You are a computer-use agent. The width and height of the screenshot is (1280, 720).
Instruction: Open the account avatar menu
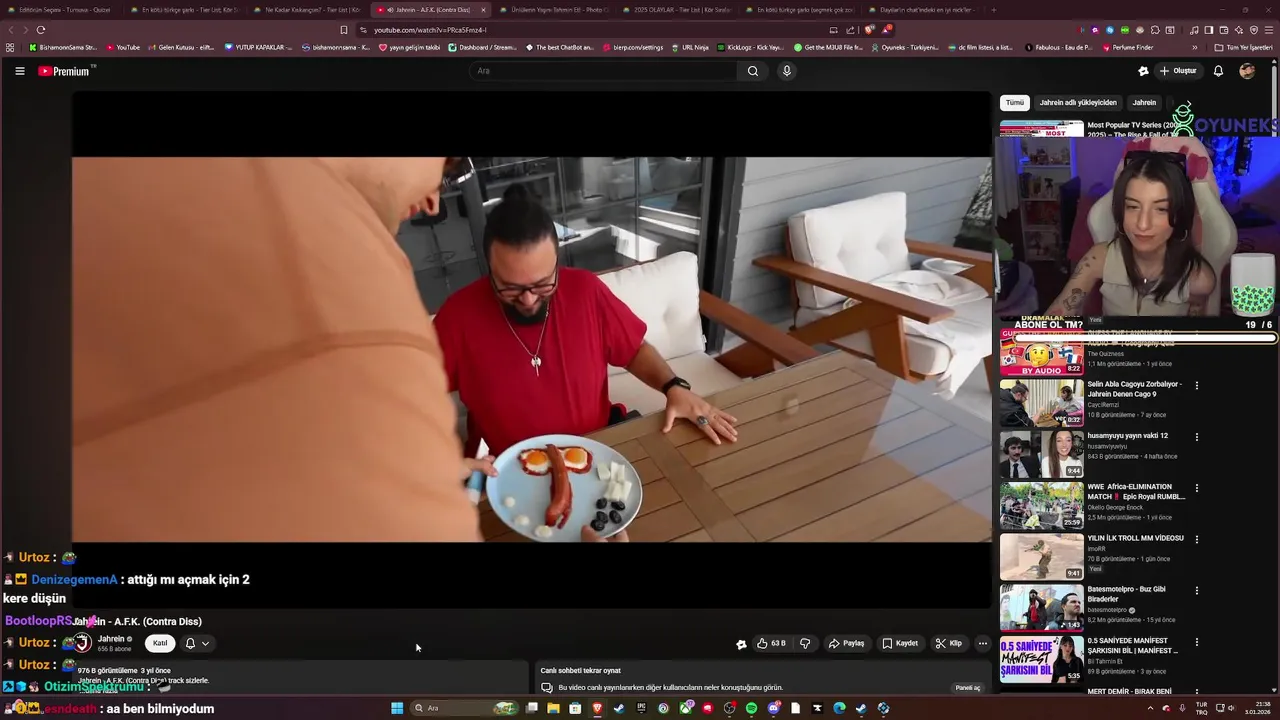1247,71
